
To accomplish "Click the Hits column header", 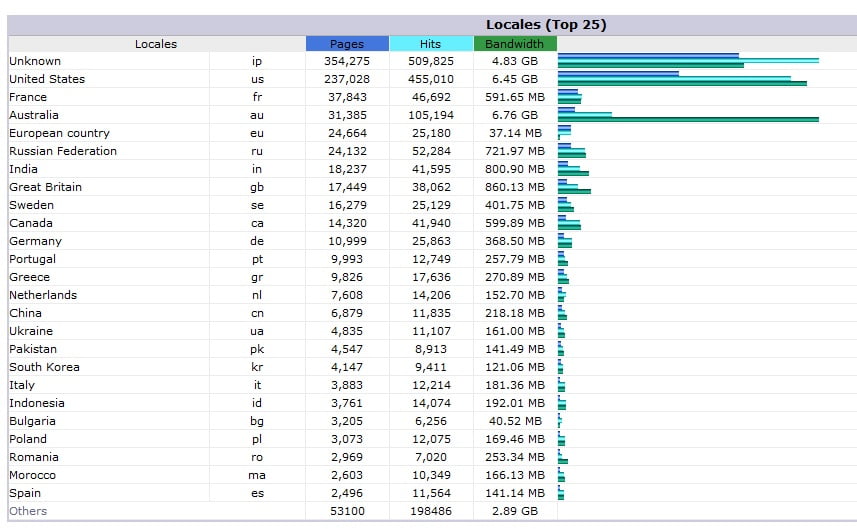I will click(x=430, y=44).
